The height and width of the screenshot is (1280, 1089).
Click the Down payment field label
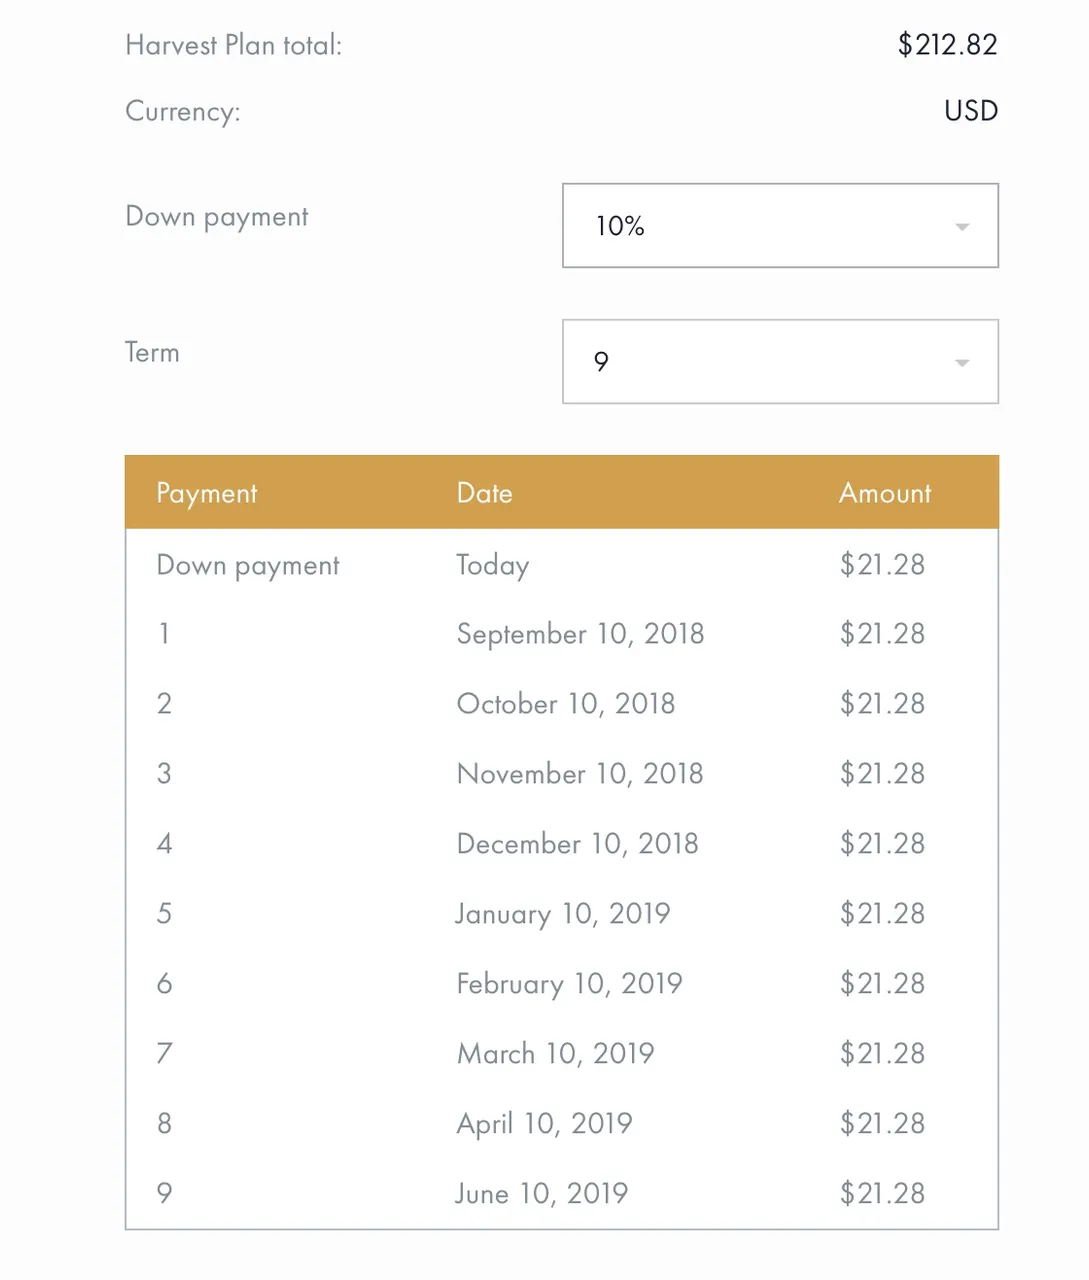(x=217, y=218)
